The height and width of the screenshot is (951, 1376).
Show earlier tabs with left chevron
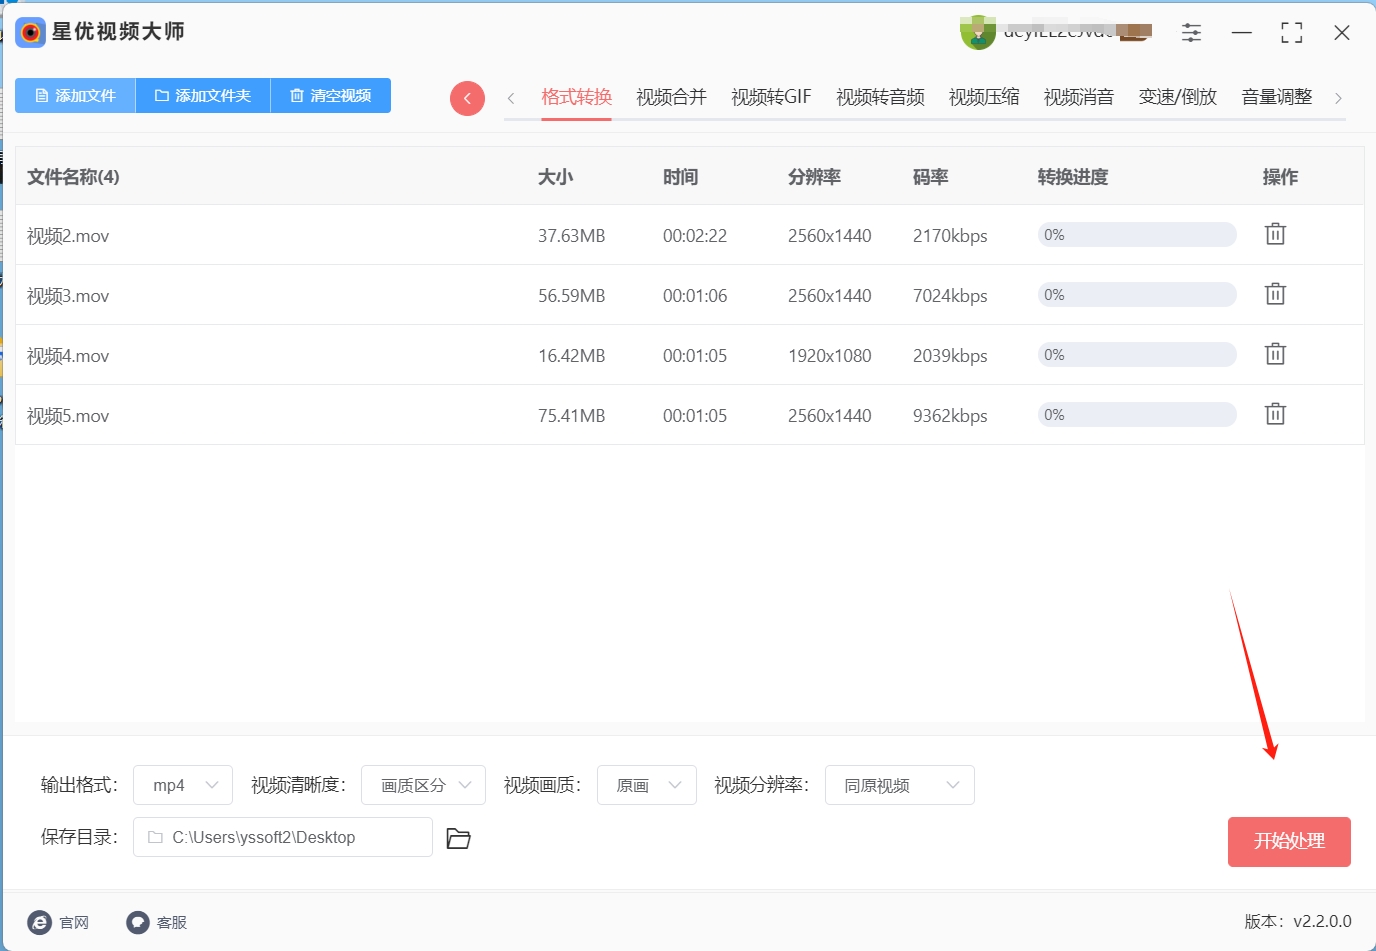(x=511, y=98)
